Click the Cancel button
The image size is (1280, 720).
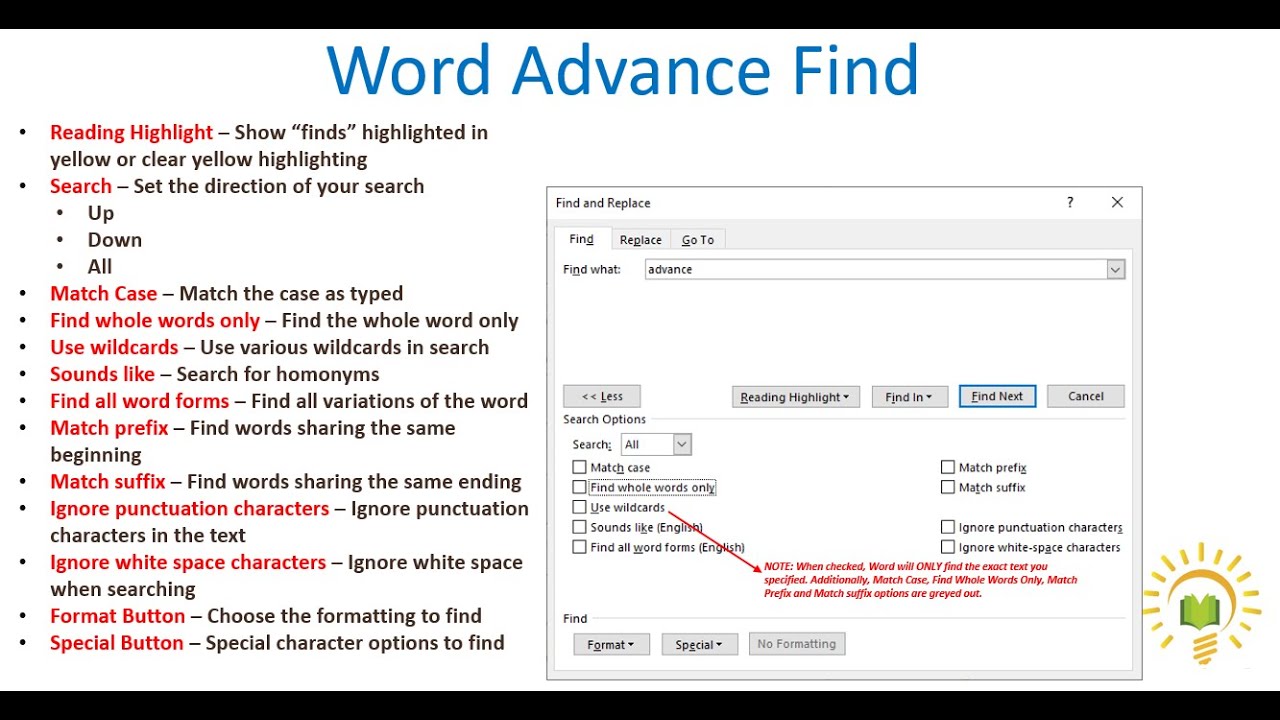click(1086, 396)
